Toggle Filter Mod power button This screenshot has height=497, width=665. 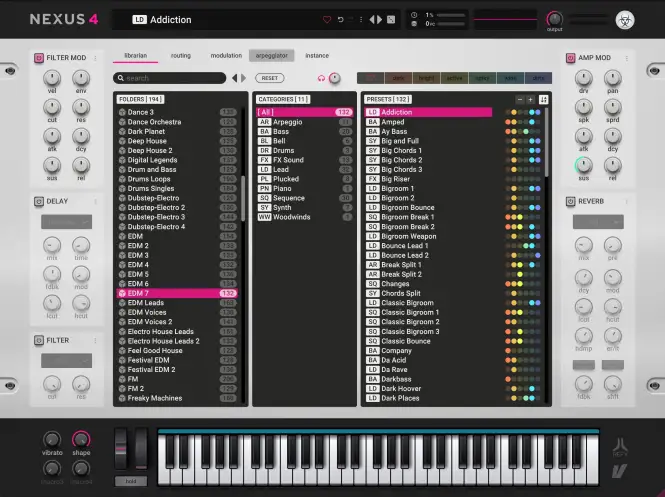coord(39,58)
